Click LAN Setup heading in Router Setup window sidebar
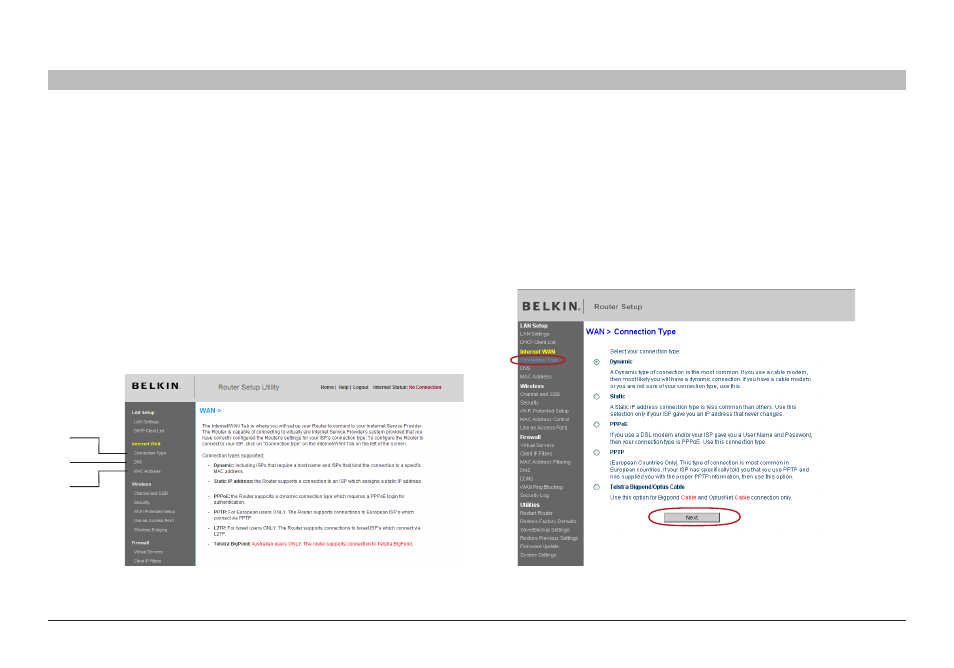This screenshot has width=954, height=668. [x=534, y=326]
